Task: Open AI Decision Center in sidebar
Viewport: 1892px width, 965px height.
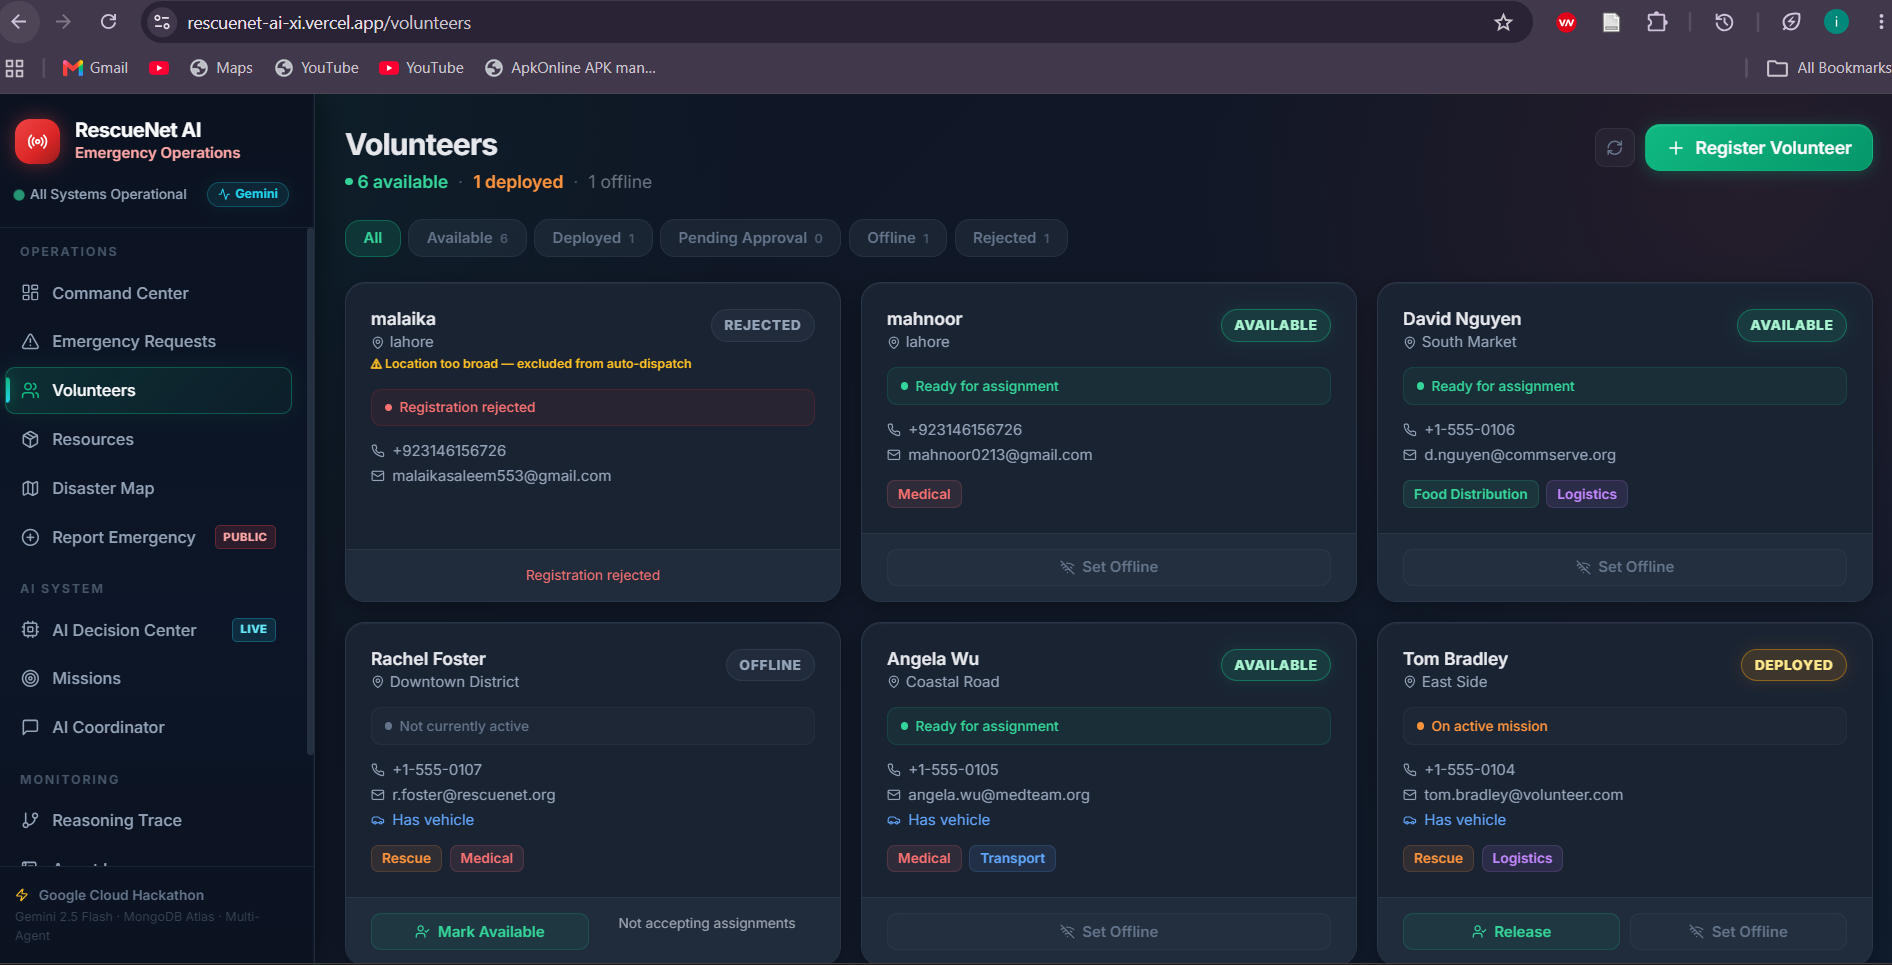Action: point(149,630)
